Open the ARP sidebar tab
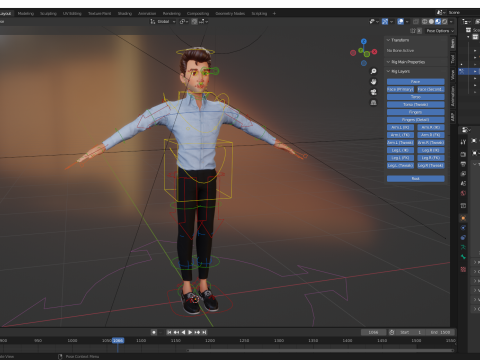The width and height of the screenshot is (480, 360). point(453,117)
